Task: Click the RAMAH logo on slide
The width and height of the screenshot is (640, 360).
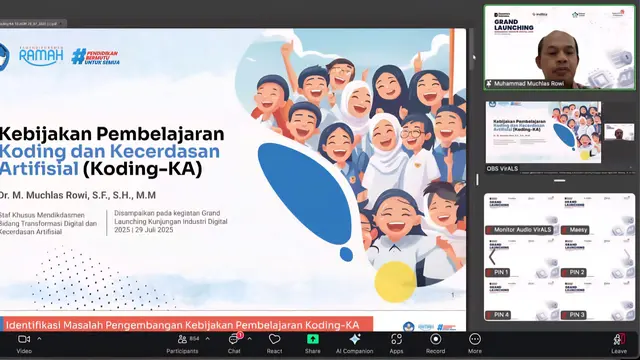Action: 41,56
